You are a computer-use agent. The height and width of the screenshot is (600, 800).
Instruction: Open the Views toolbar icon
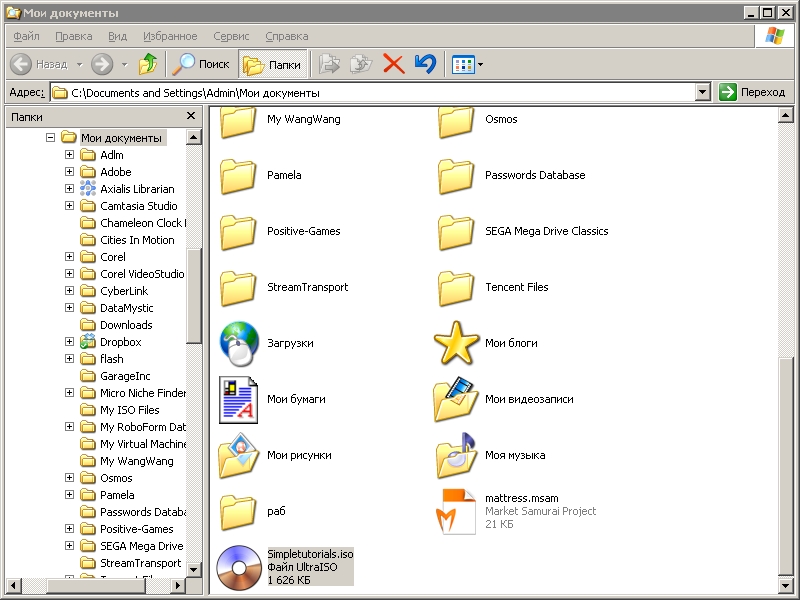coord(463,65)
